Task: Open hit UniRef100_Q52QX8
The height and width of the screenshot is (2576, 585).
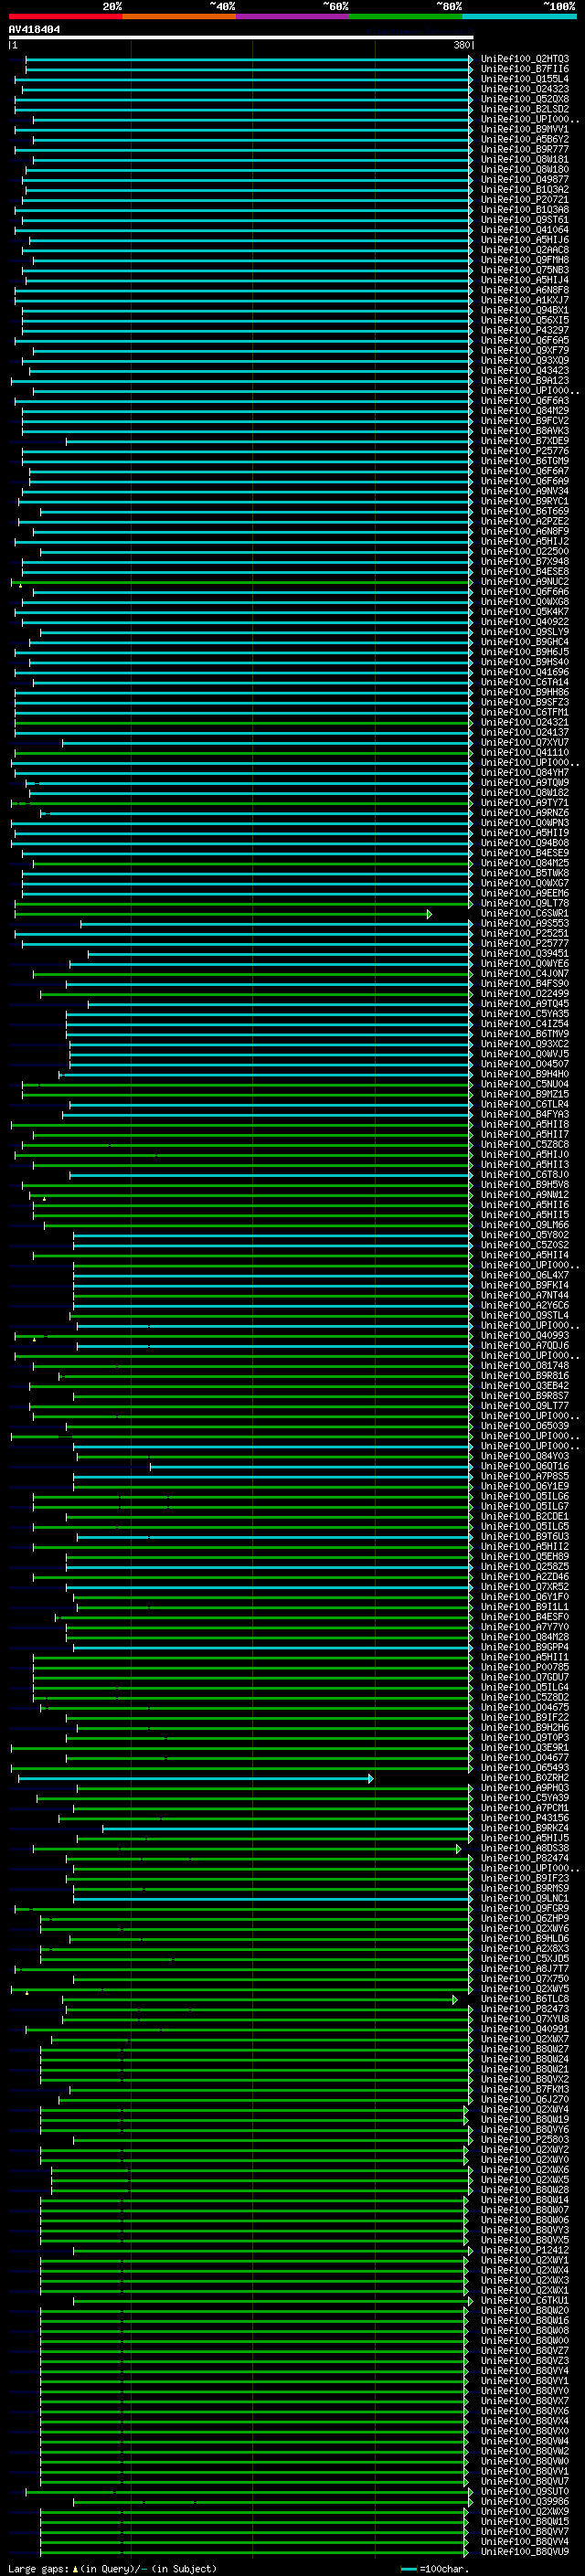Action: pyautogui.click(x=525, y=99)
